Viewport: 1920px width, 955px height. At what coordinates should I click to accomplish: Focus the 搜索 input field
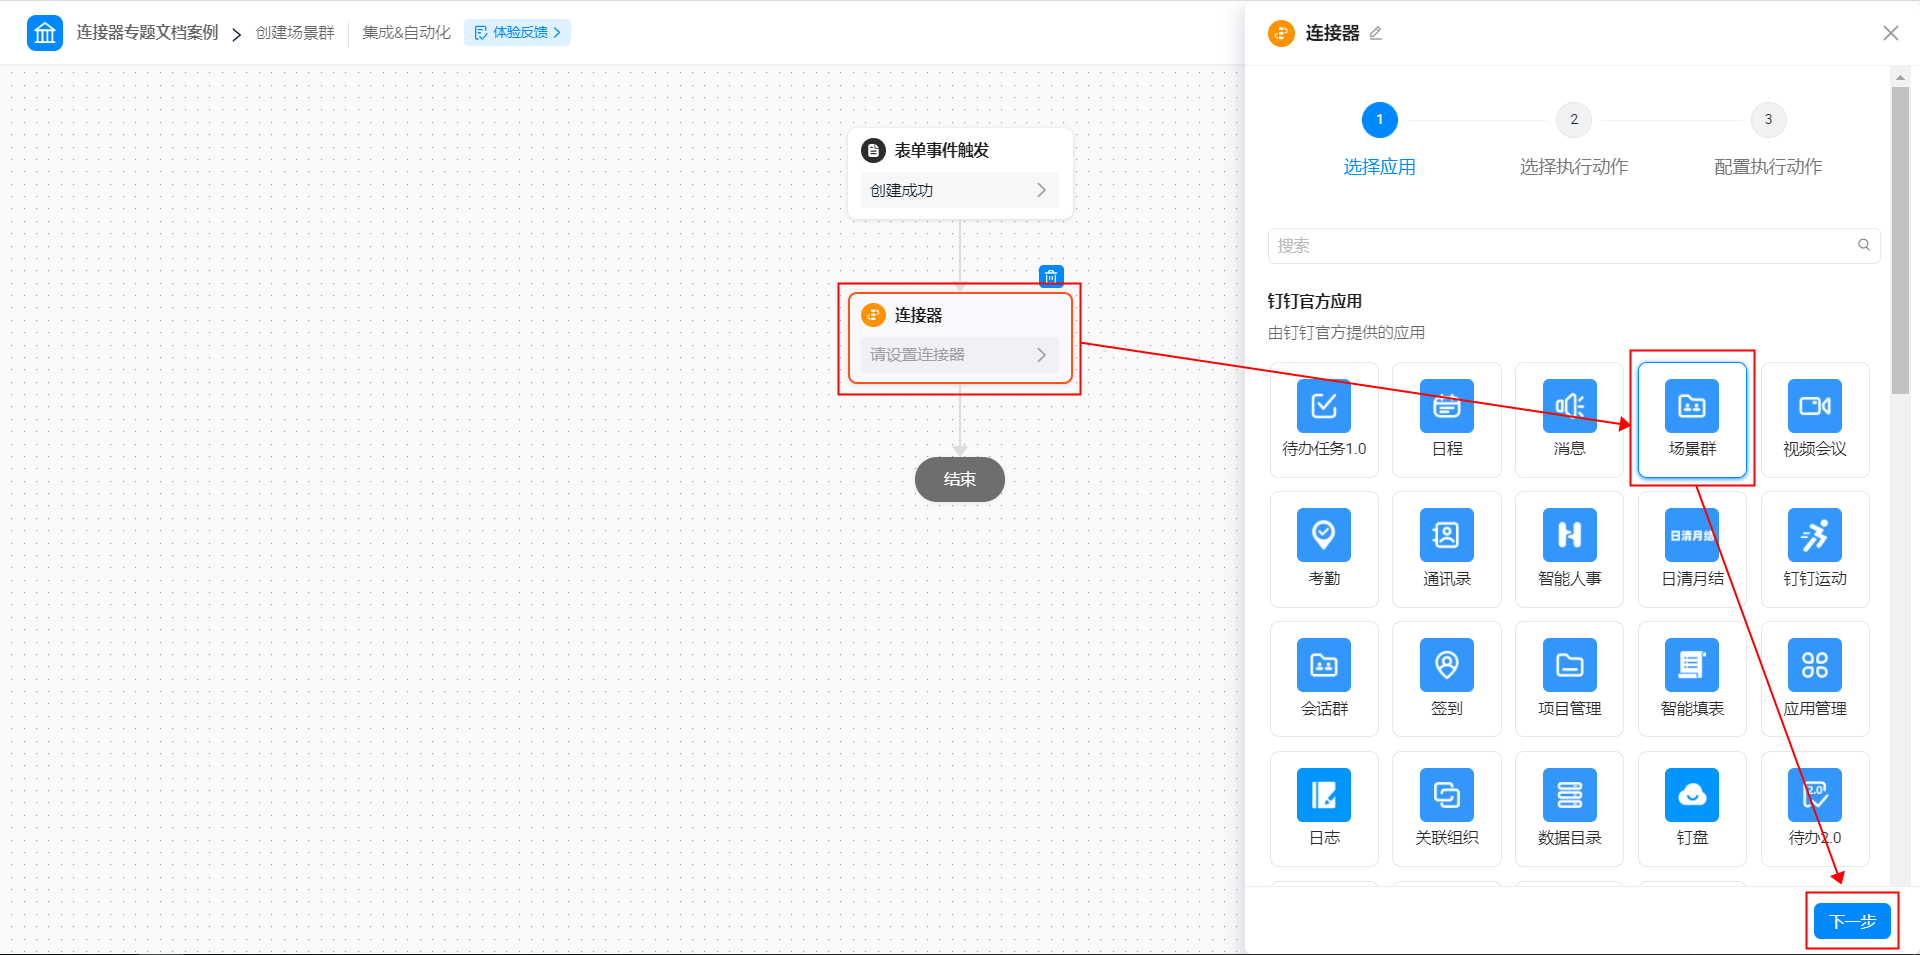(1574, 245)
